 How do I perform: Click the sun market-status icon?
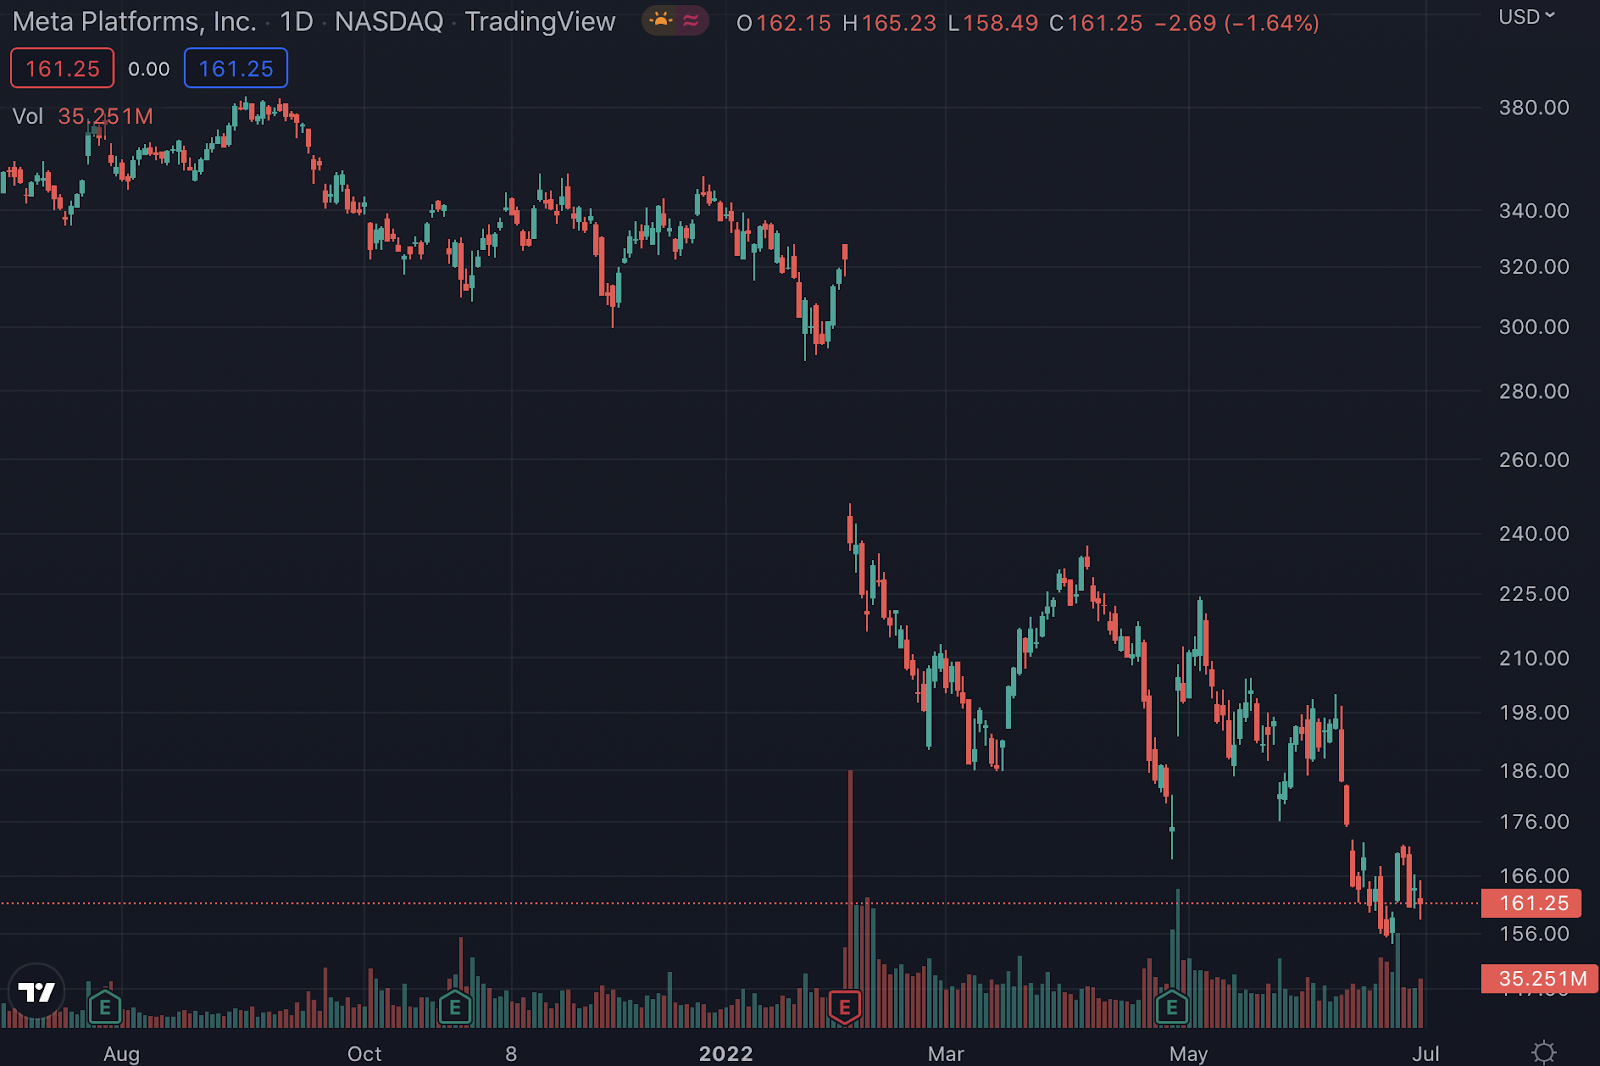tap(661, 21)
